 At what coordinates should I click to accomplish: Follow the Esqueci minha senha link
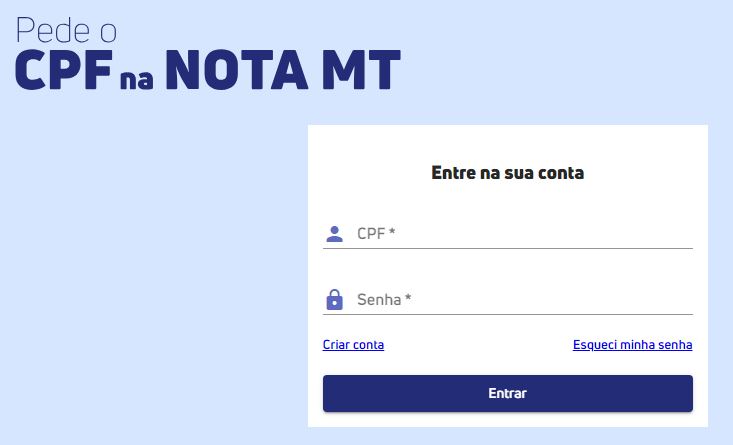[632, 345]
